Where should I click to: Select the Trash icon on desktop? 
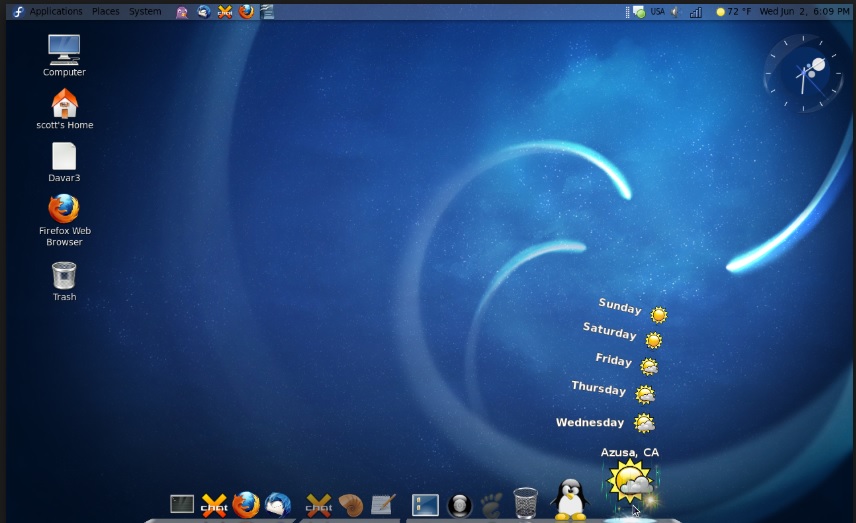point(64,275)
